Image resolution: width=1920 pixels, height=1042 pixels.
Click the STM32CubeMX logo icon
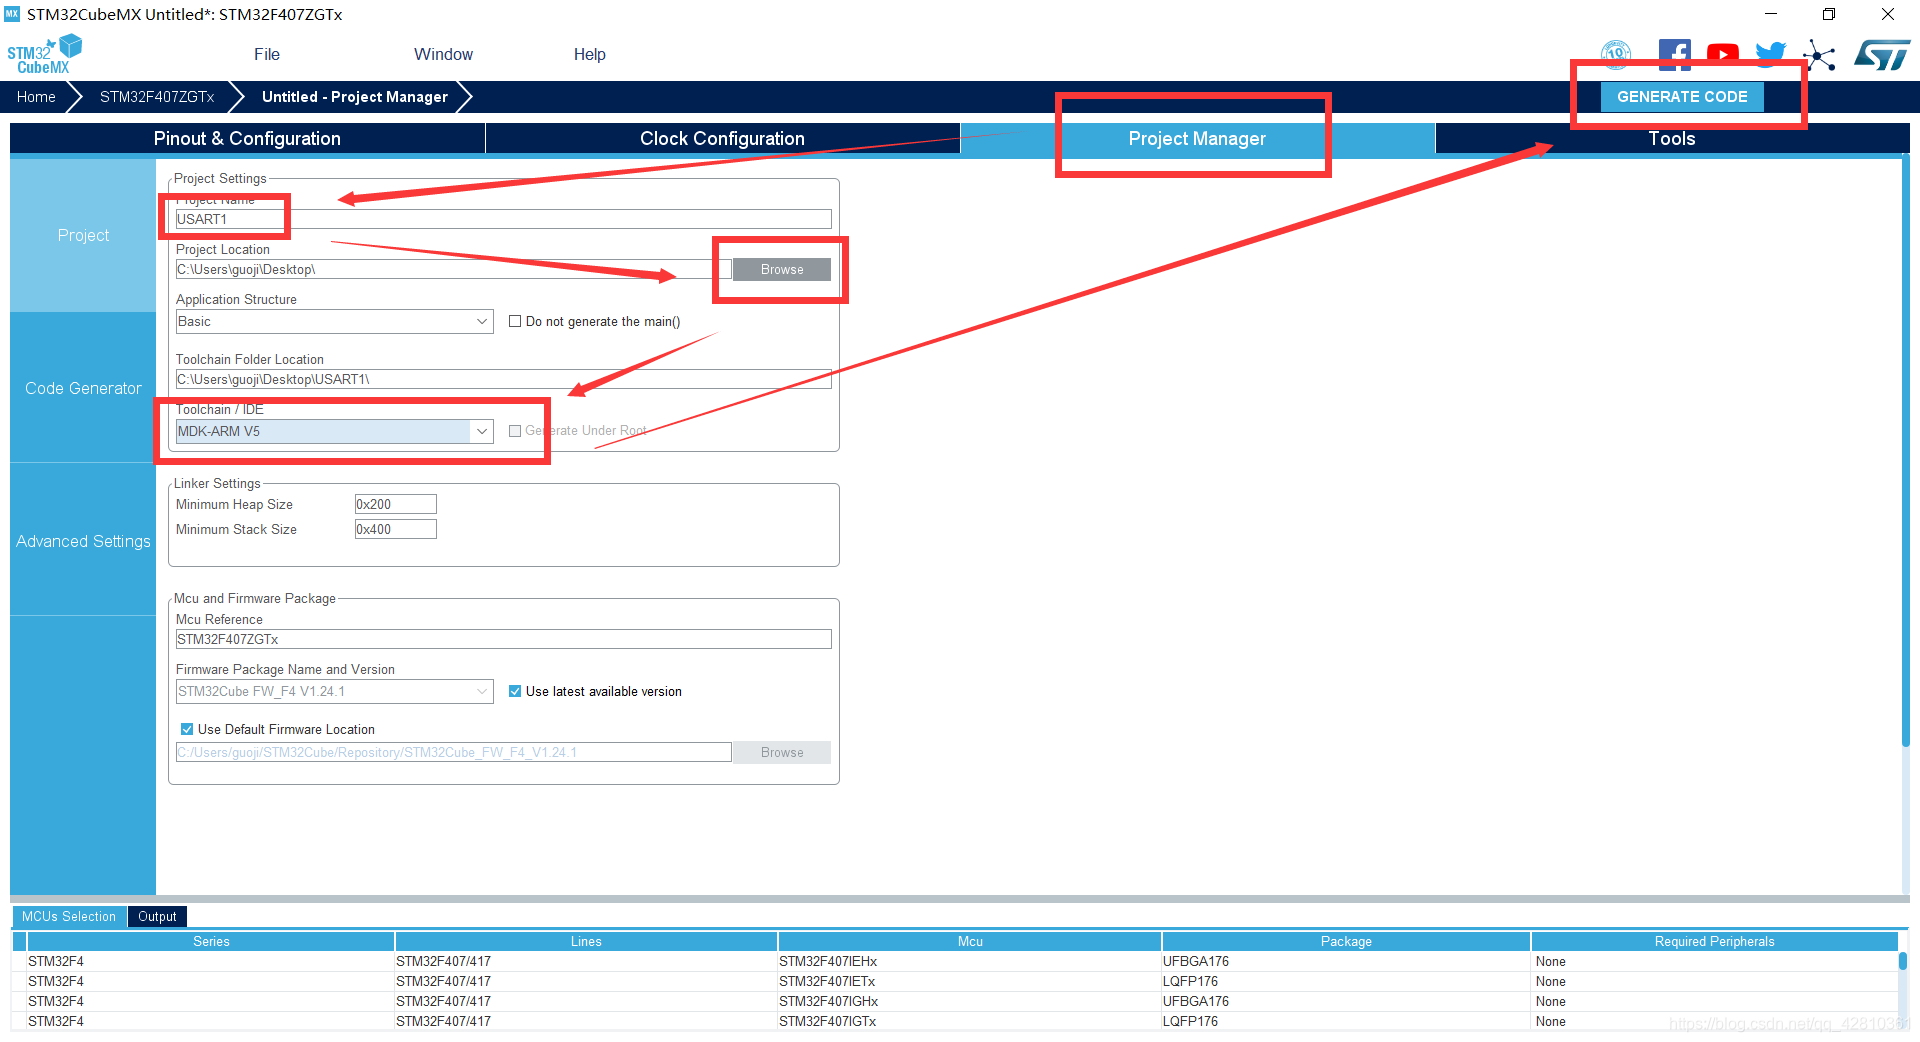point(44,54)
